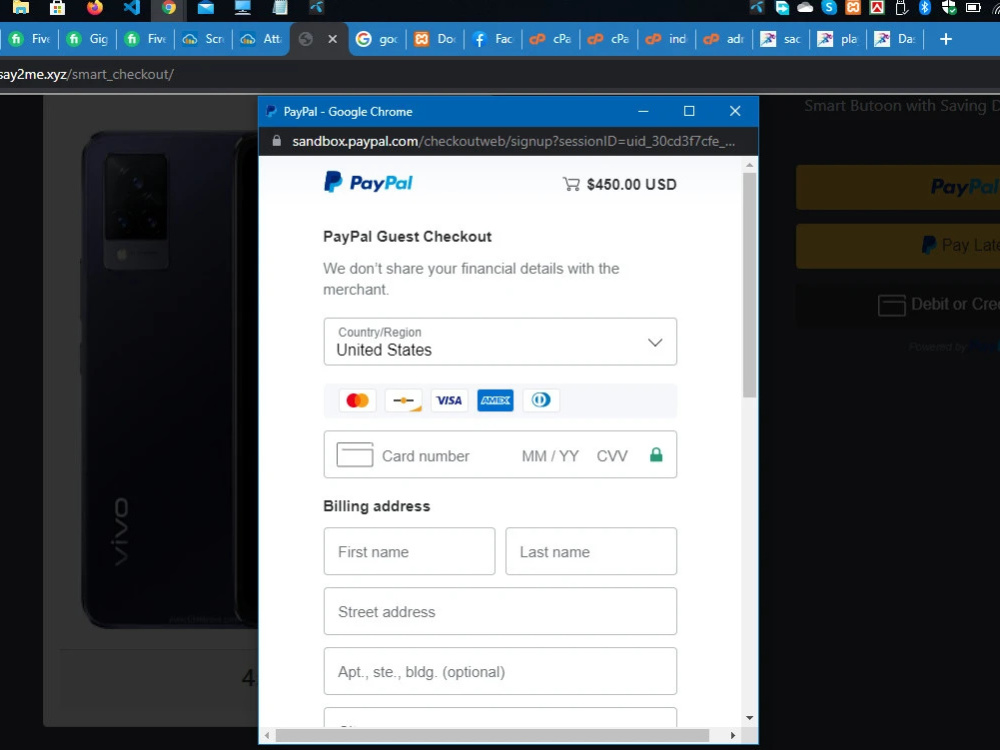Viewport: 1000px width, 750px height.
Task: Click the chevron arrow next to United States
Action: point(655,342)
